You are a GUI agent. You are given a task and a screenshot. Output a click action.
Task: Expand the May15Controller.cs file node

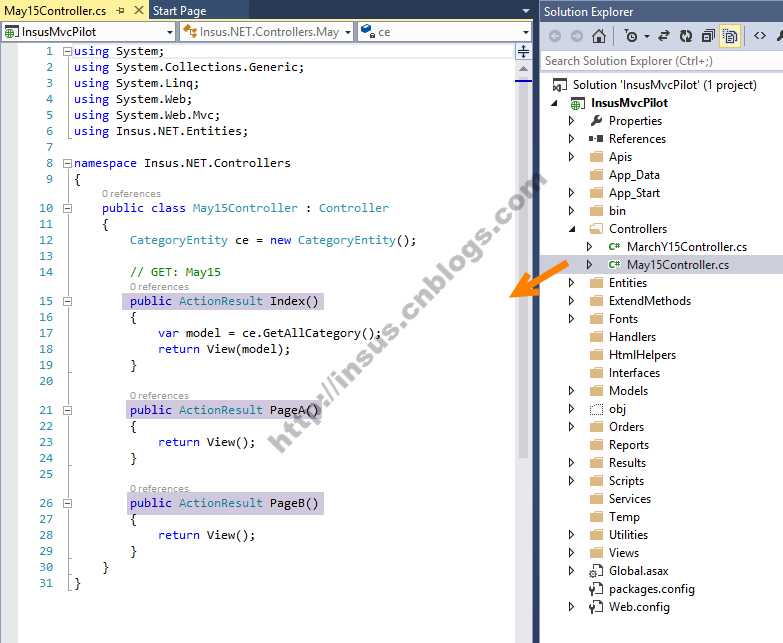pyautogui.click(x=590, y=265)
